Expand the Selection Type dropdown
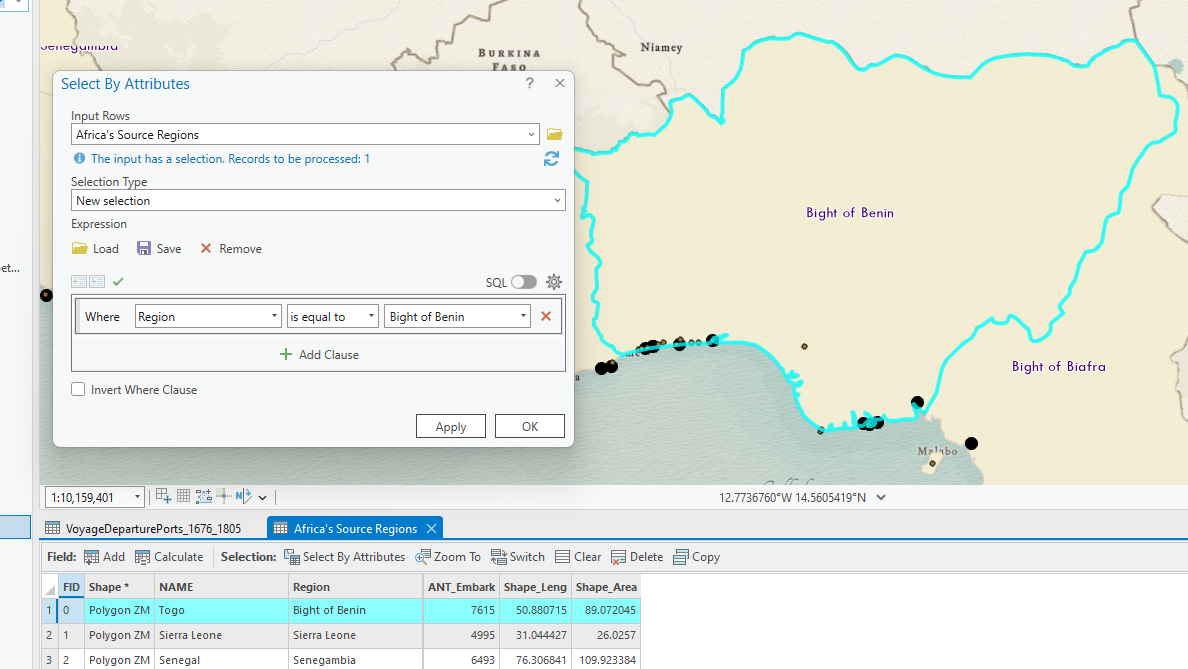The image size is (1188, 669). [318, 201]
